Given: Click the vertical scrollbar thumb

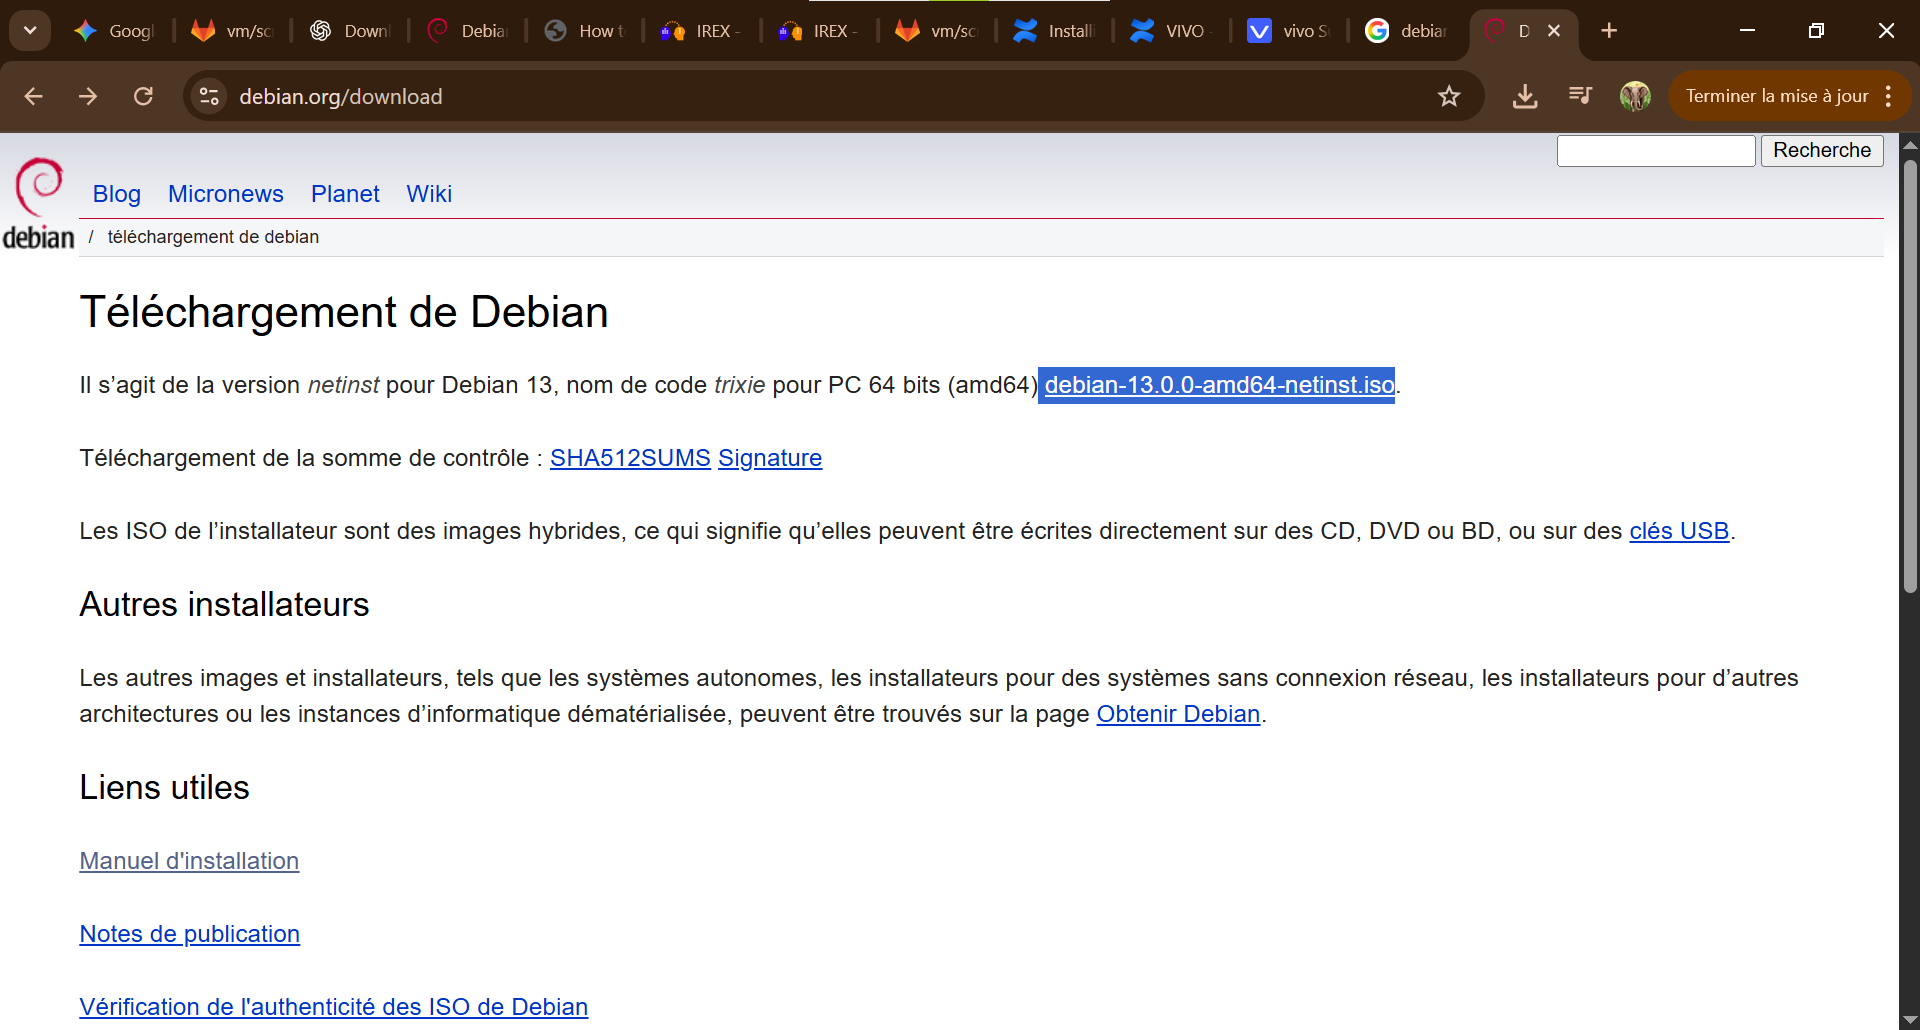Looking at the screenshot, I should click(x=1910, y=375).
